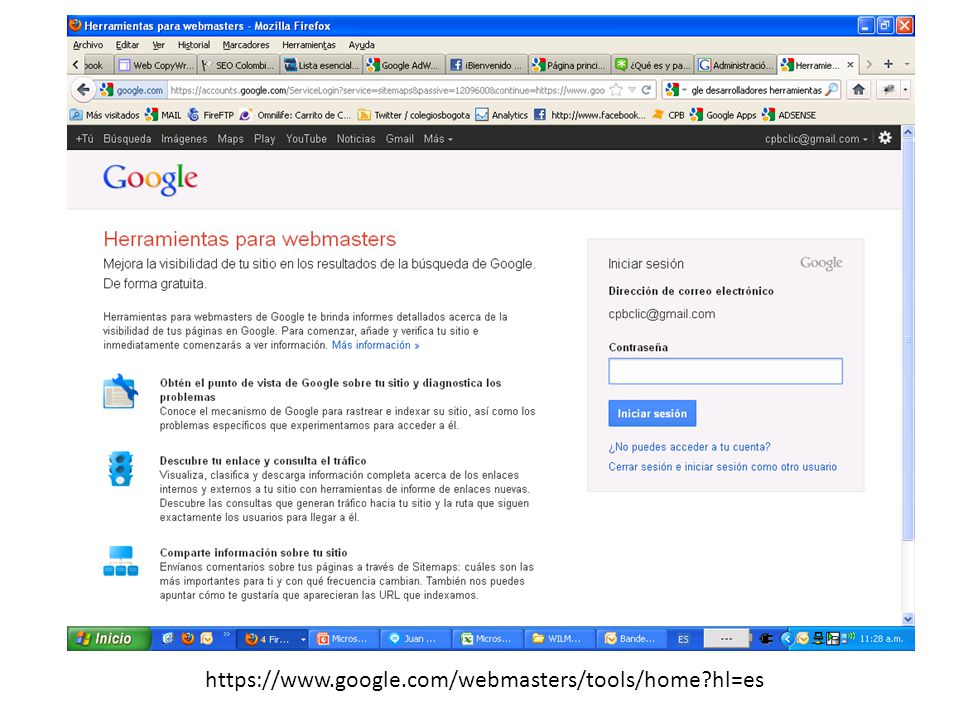Open the Archivo menu

88,45
